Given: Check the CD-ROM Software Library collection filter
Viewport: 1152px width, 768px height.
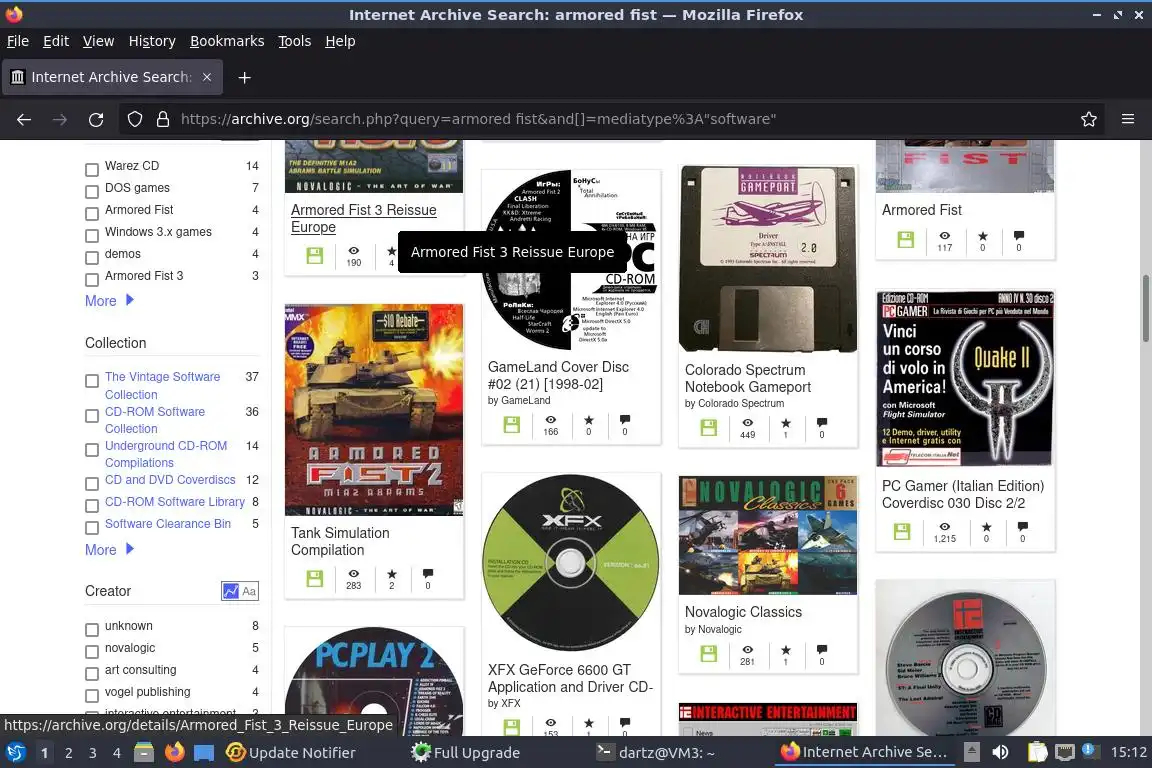Looking at the screenshot, I should point(92,506).
